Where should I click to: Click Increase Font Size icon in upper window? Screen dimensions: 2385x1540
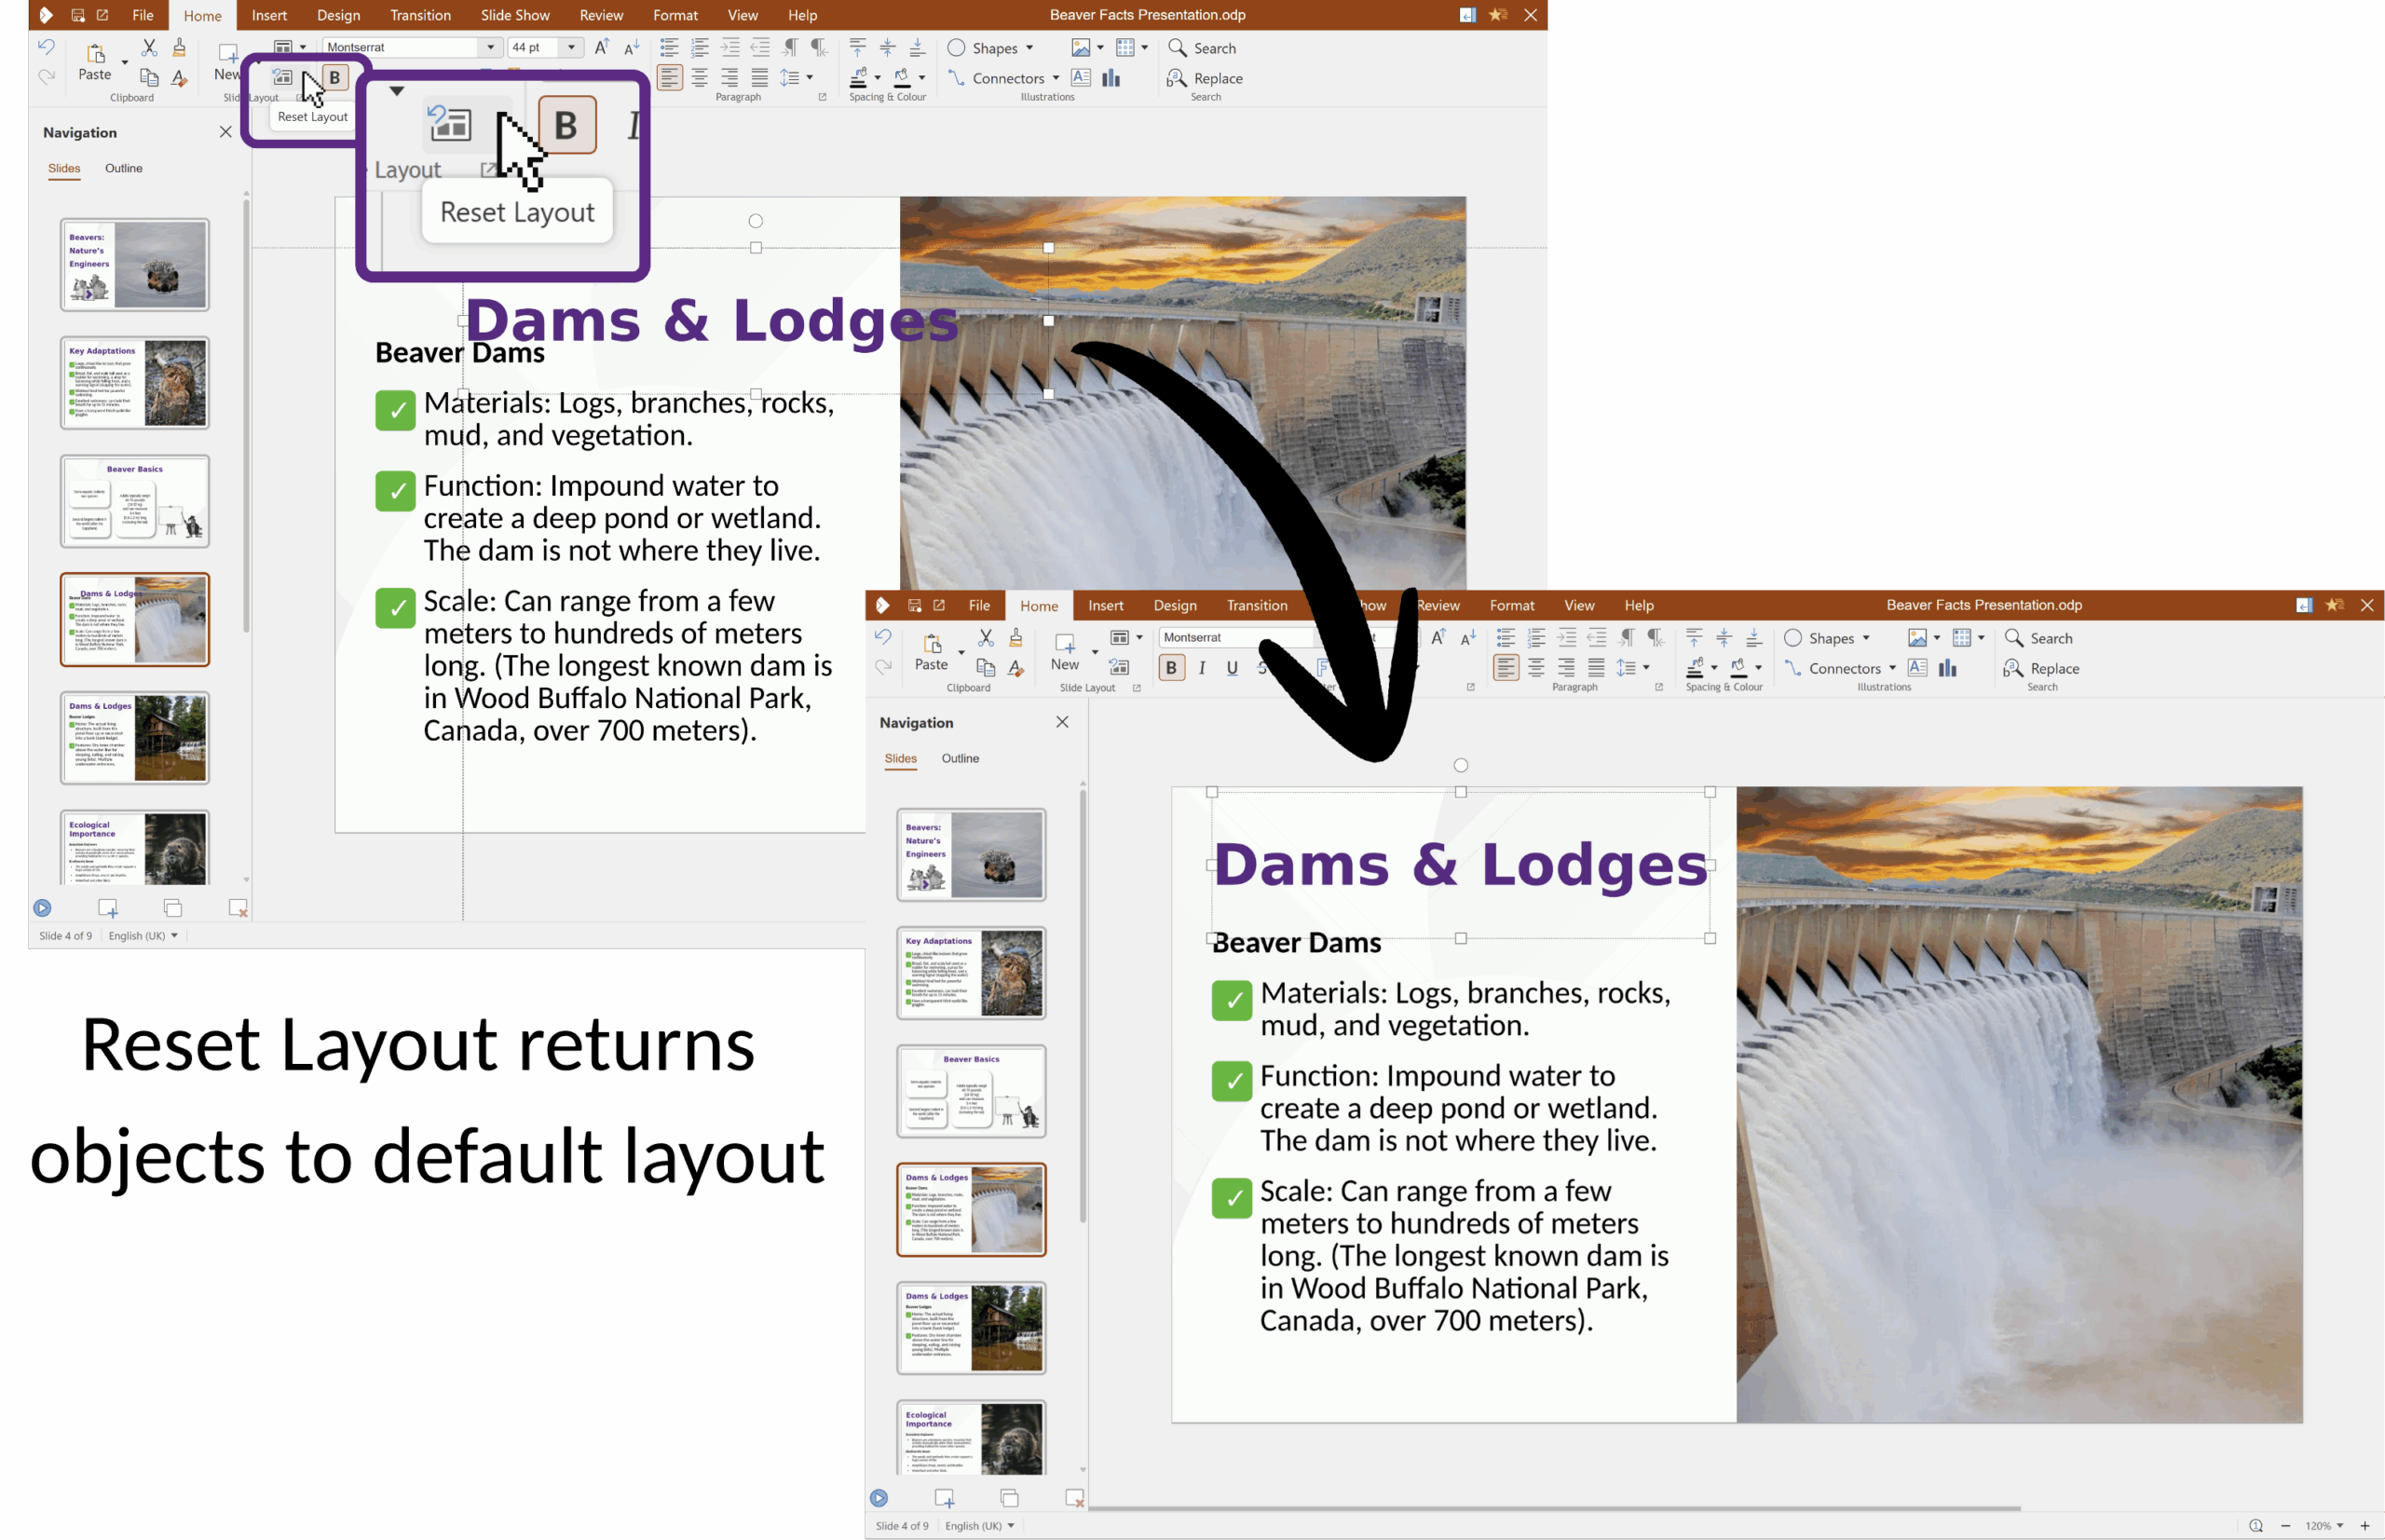pyautogui.click(x=601, y=47)
